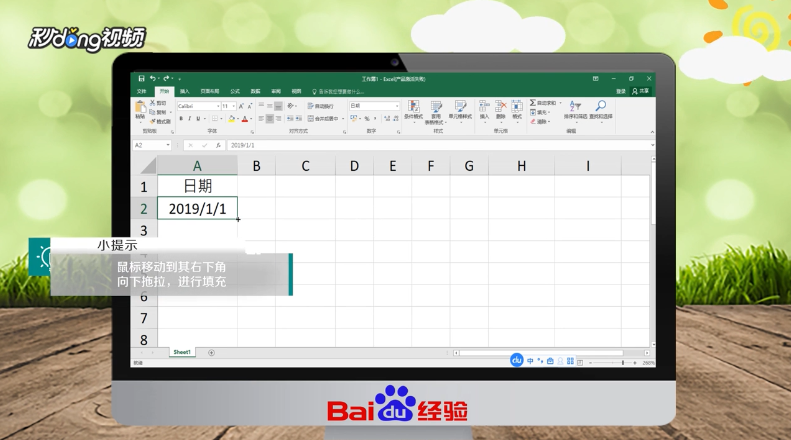Open fill color dropdown arrow
Screen dimensions: 791x440
(237, 119)
